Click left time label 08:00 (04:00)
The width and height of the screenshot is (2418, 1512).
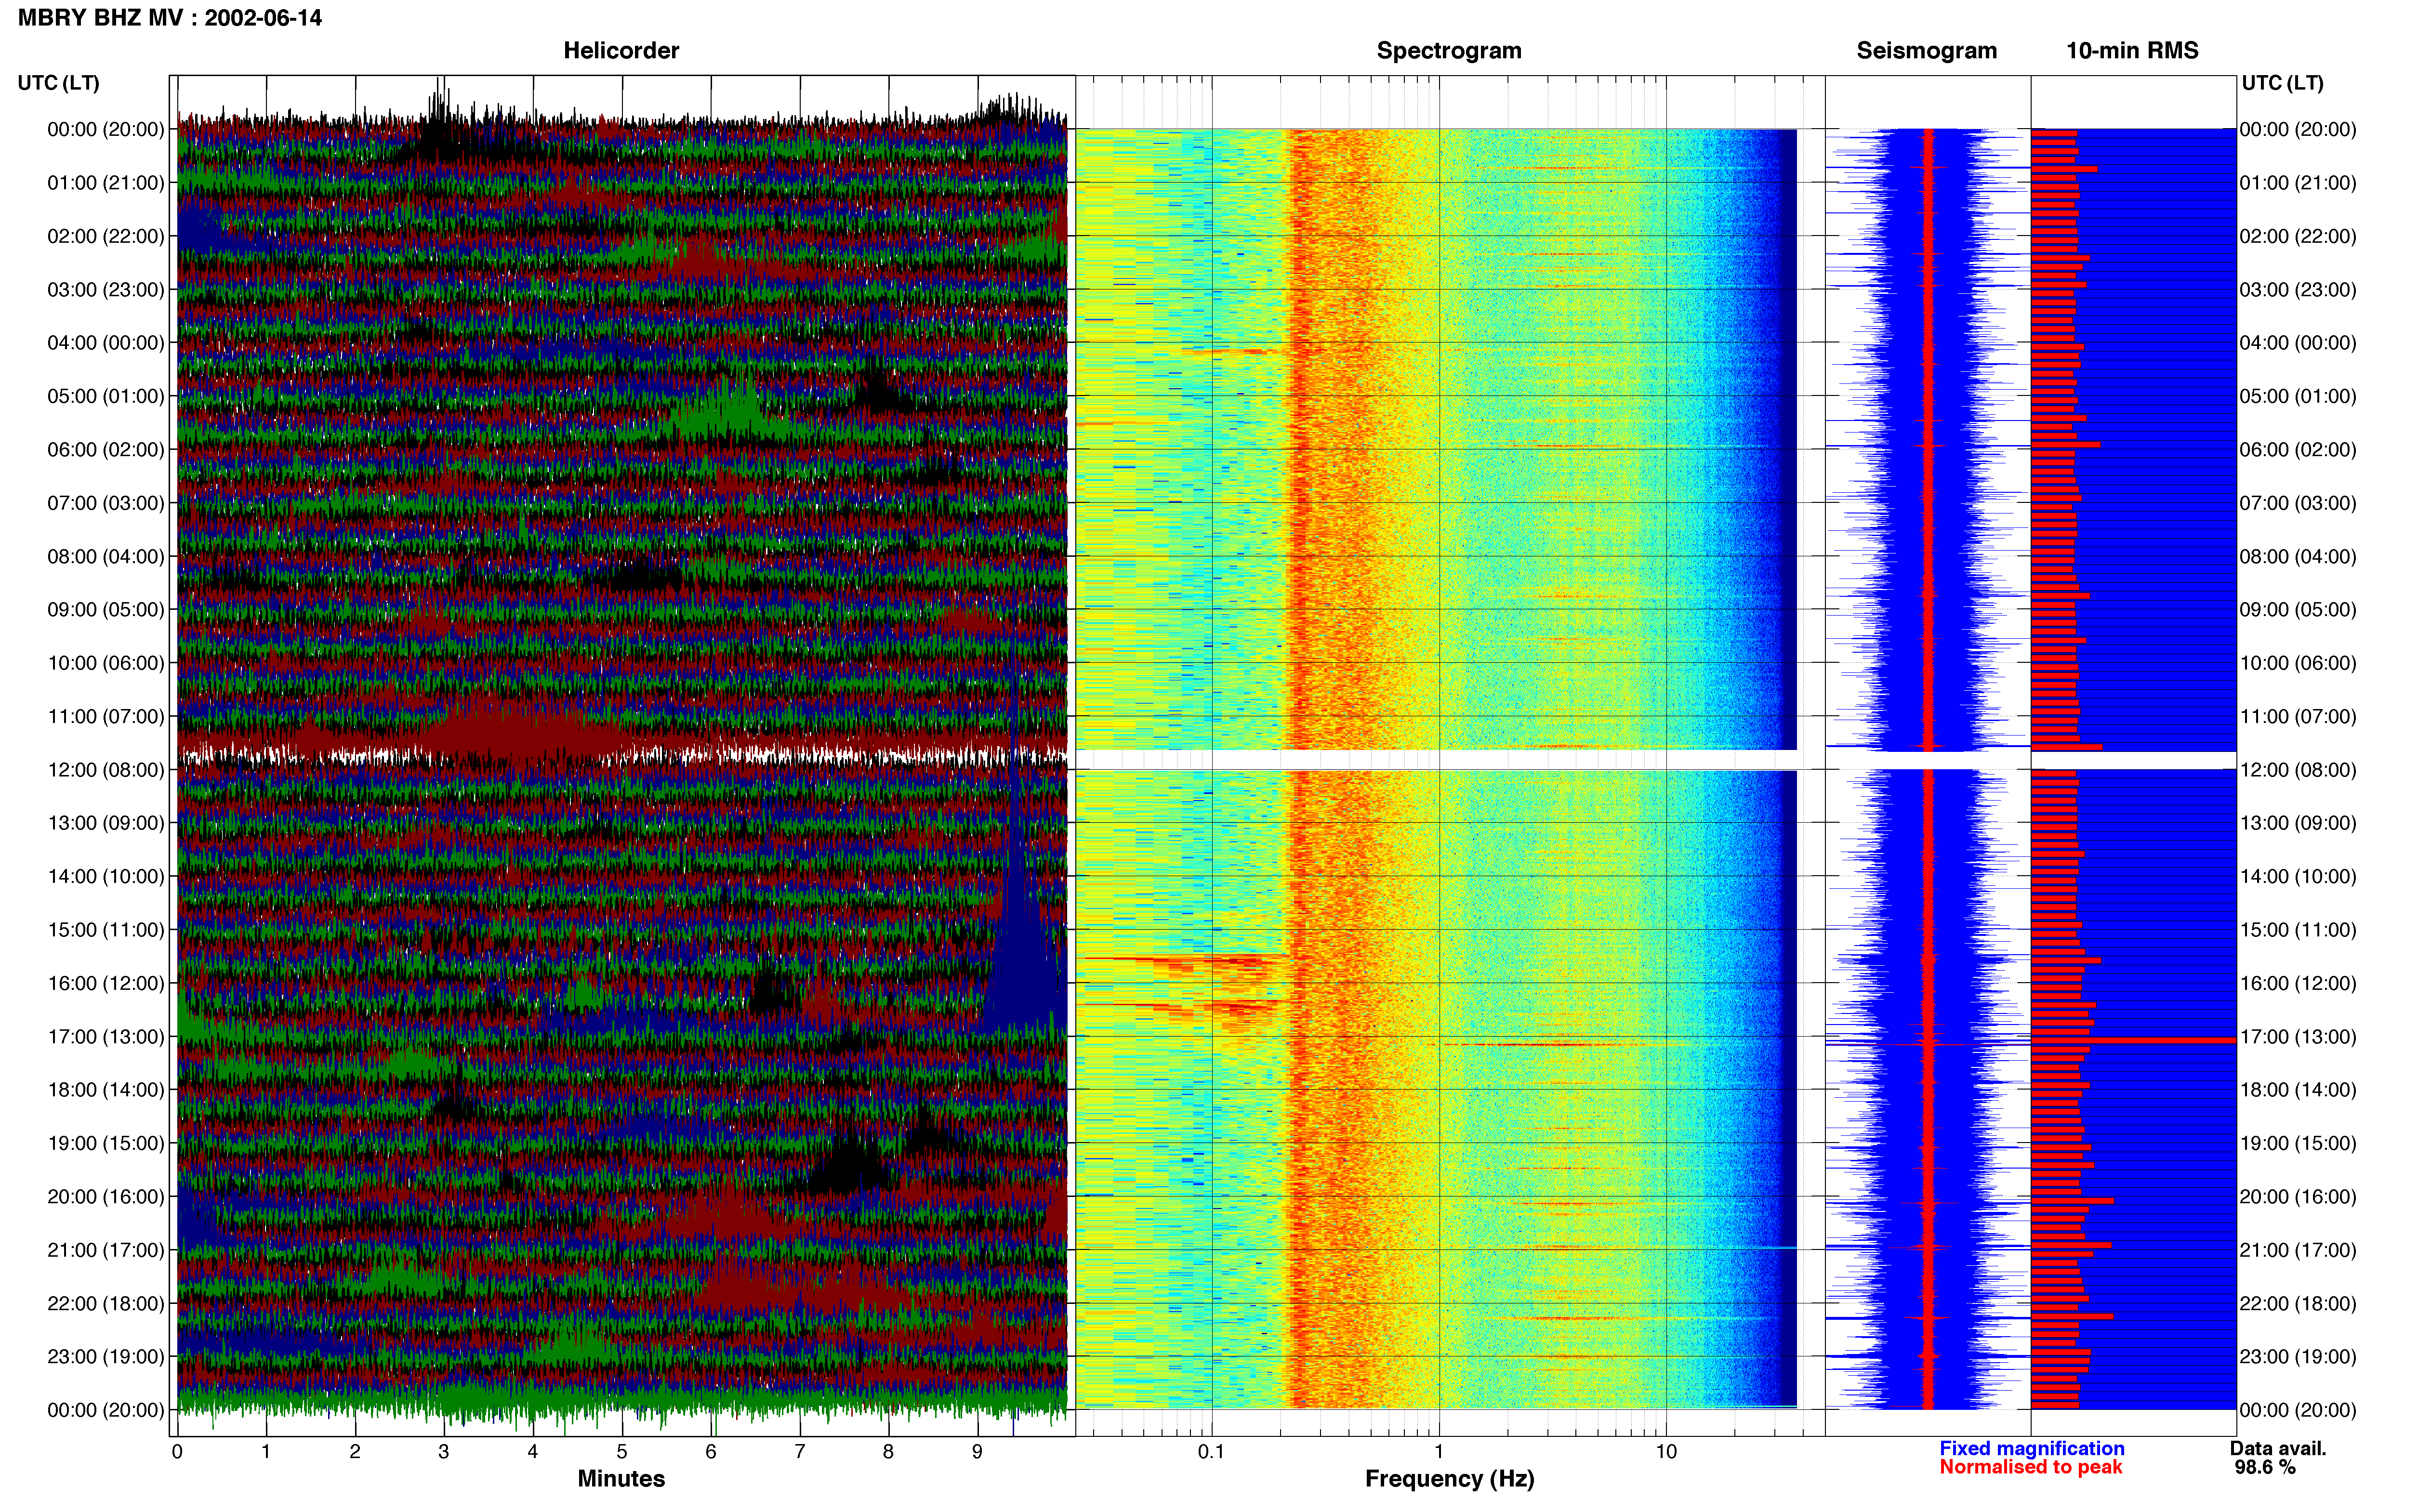(x=106, y=556)
